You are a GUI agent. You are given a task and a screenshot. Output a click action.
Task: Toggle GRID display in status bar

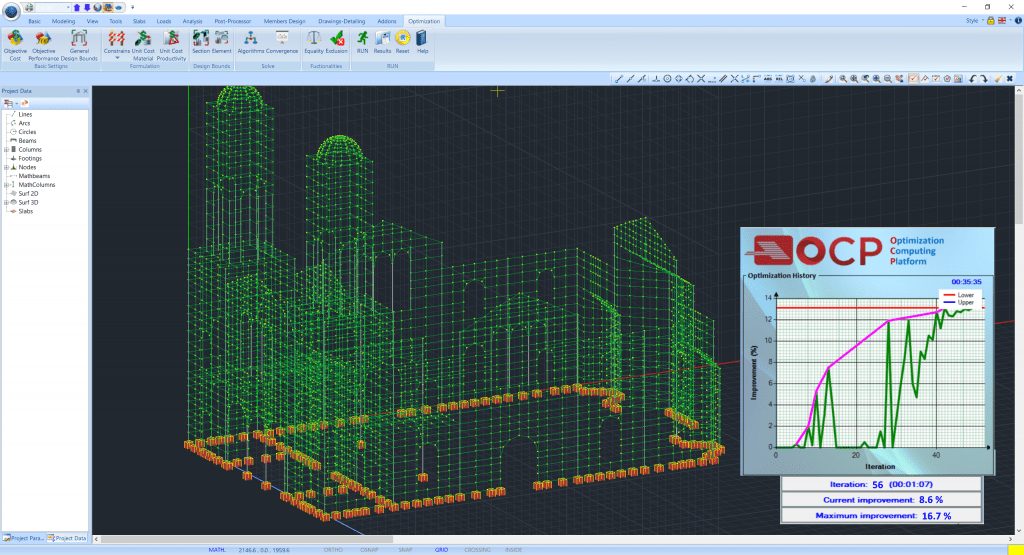441,550
